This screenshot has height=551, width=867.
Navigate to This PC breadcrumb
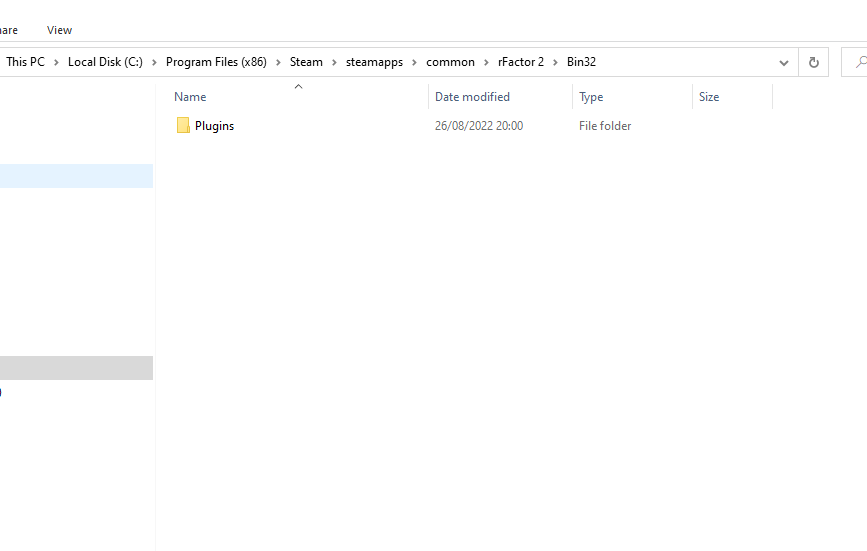[x=25, y=62]
